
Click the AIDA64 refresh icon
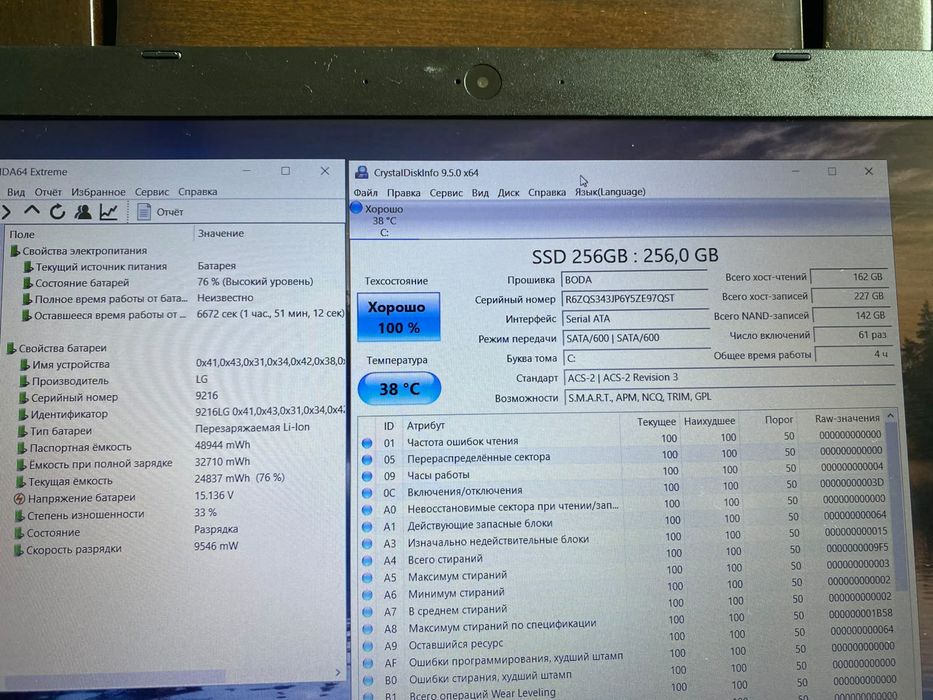pos(57,211)
